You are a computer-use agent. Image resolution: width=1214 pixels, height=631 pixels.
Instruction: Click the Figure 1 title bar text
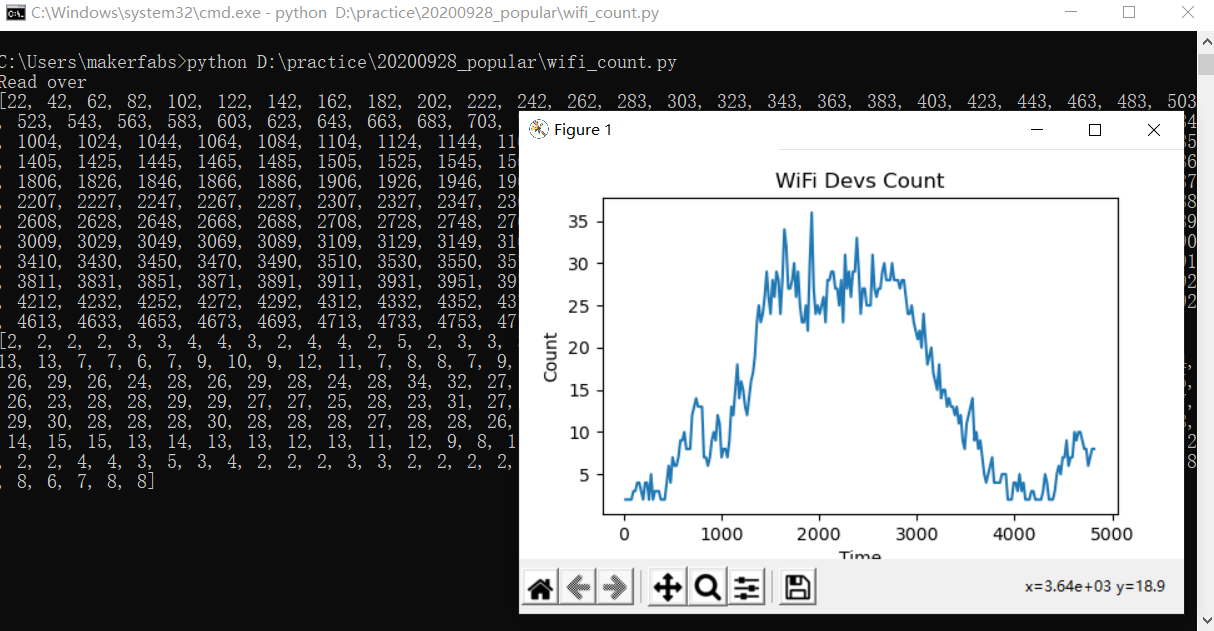585,130
